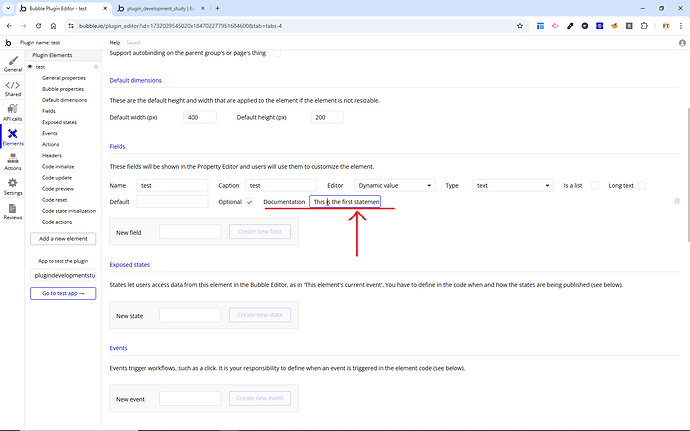Image resolution: width=690 pixels, height=431 pixels.
Task: Click the Default width input field
Action: point(200,117)
